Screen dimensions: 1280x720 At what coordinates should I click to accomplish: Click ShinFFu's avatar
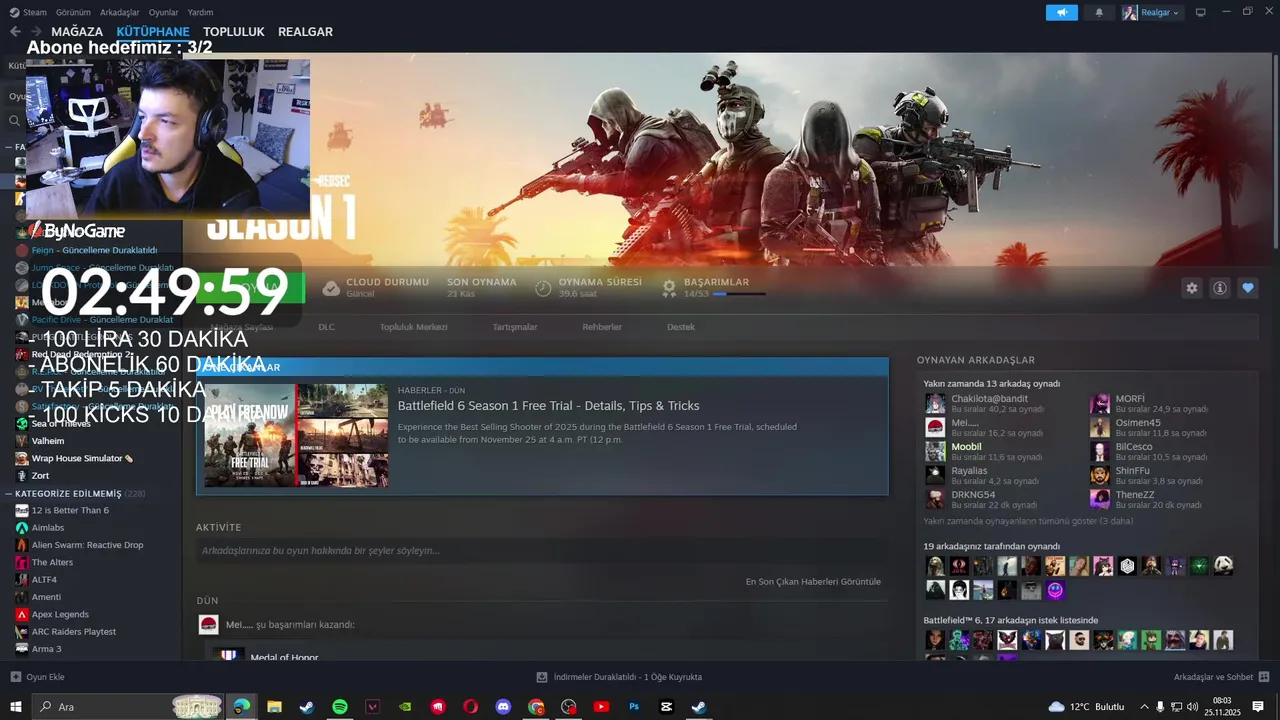coord(1100,475)
